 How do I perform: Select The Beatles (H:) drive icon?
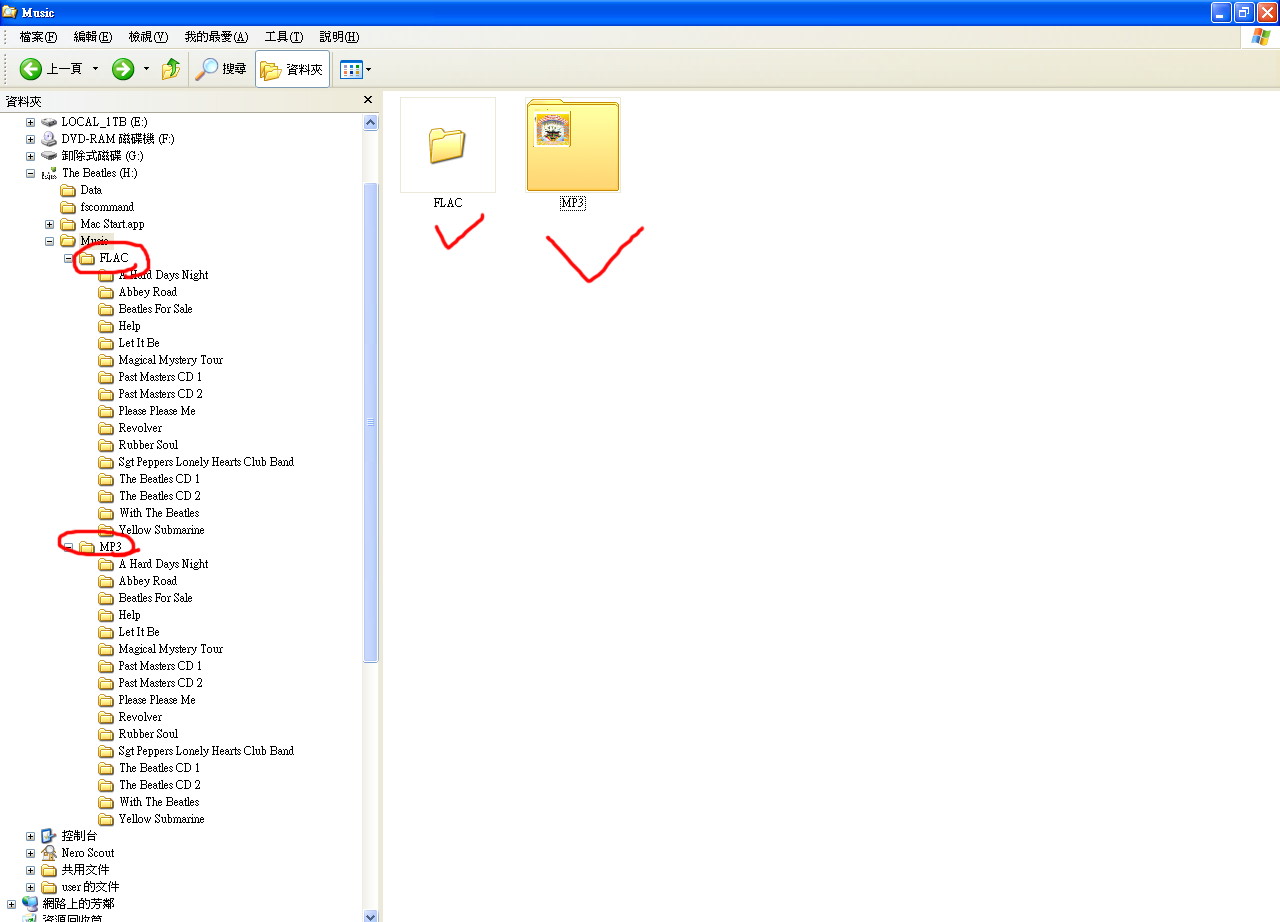pos(49,173)
